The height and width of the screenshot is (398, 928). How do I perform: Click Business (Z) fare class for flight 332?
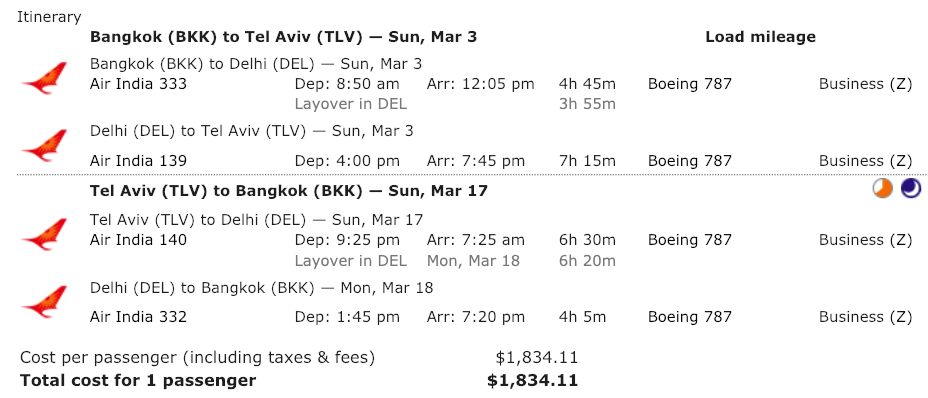(865, 317)
